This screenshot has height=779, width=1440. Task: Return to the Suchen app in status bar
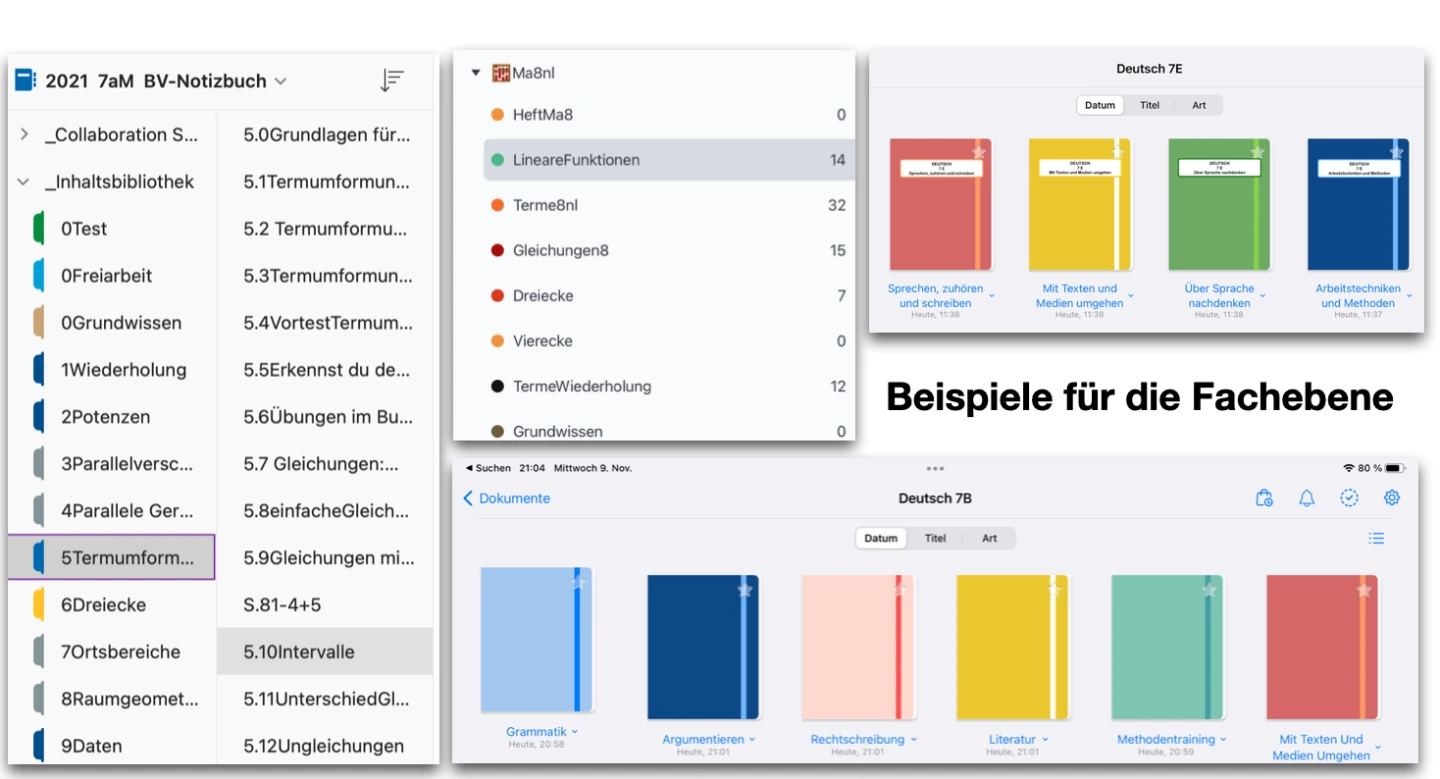pos(488,468)
